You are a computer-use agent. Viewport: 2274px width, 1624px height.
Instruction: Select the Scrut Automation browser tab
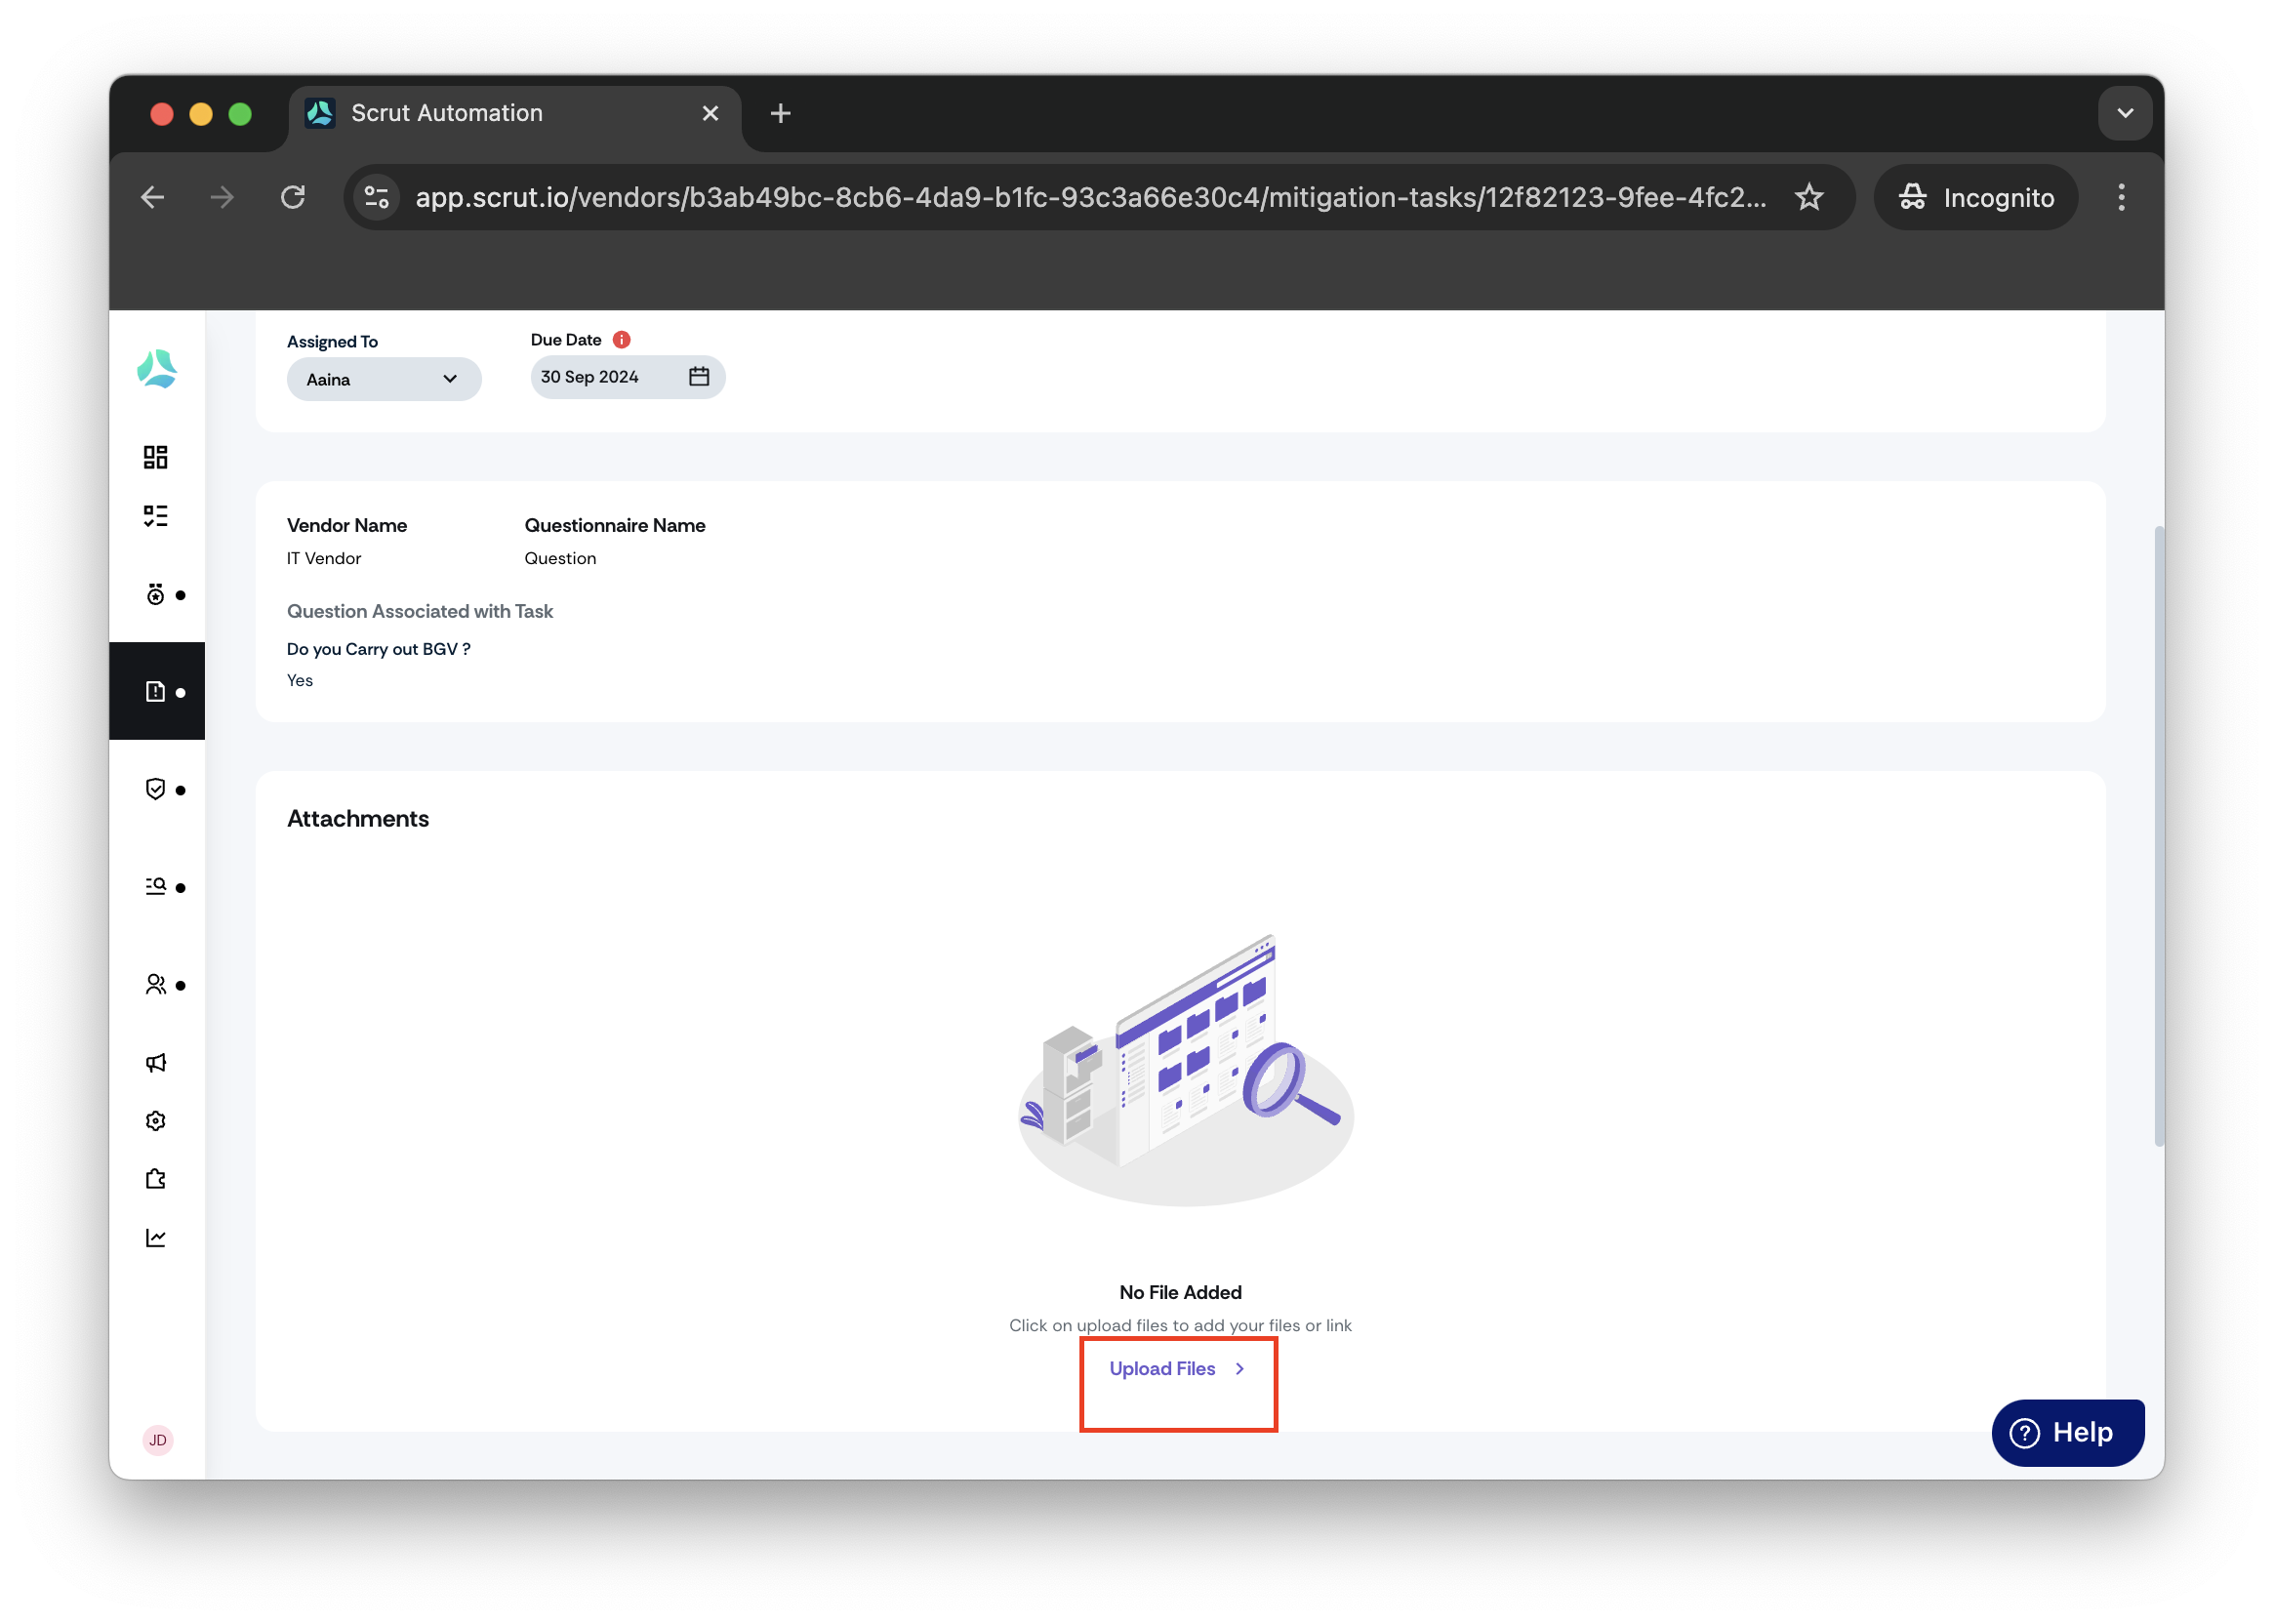514,113
